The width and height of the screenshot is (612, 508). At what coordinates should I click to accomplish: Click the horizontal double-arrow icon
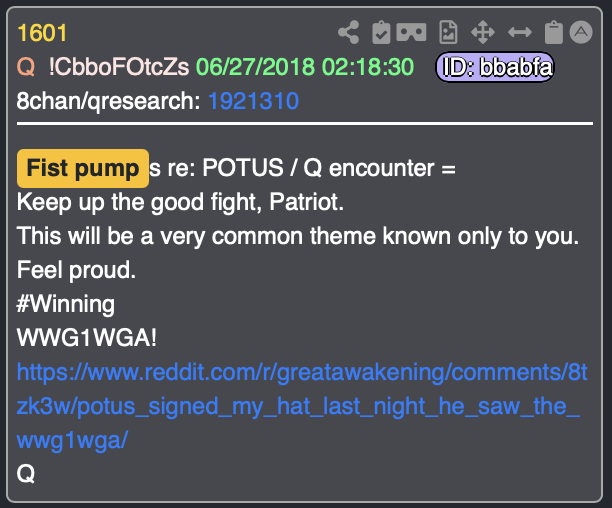click(520, 32)
